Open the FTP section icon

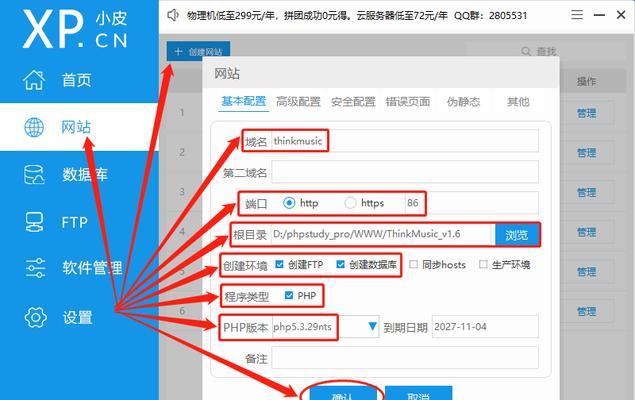pyautogui.click(x=34, y=222)
